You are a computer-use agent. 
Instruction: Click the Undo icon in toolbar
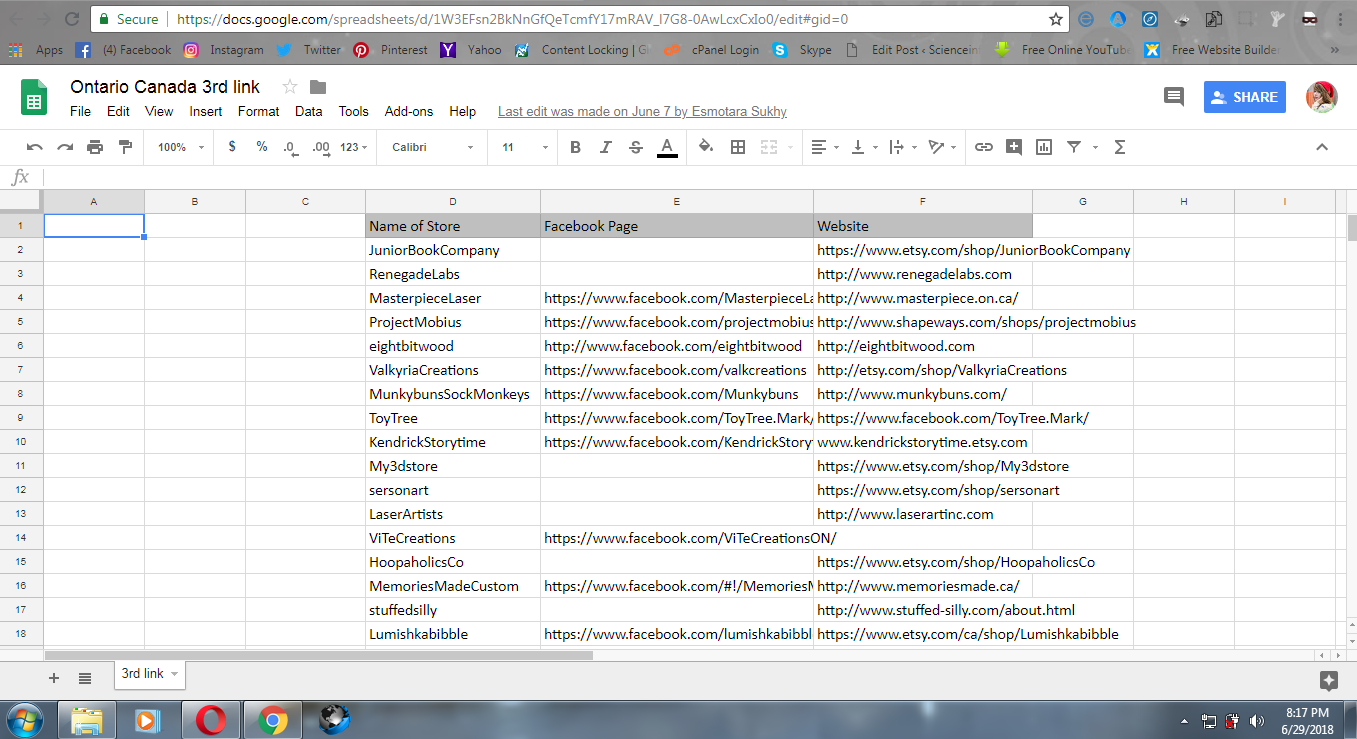coord(35,147)
